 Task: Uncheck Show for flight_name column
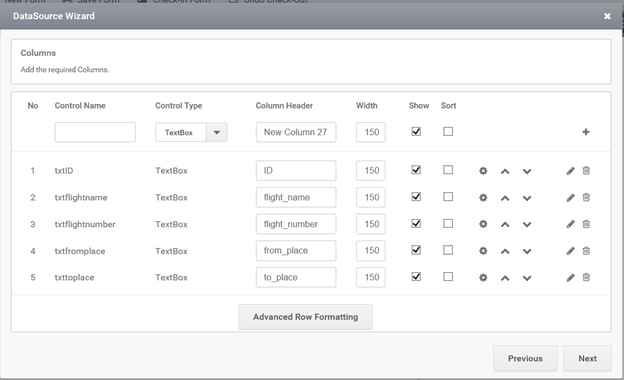coord(416,197)
